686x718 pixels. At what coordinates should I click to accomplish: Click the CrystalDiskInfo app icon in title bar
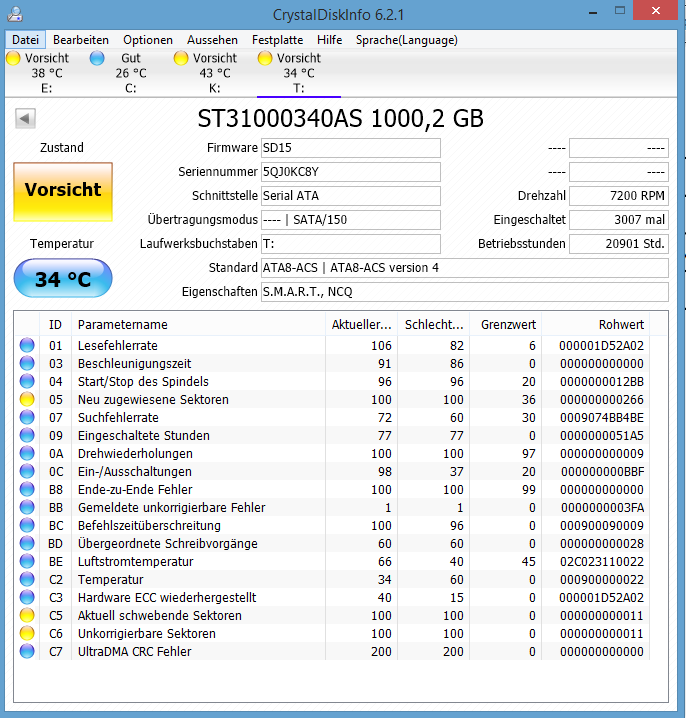15,14
